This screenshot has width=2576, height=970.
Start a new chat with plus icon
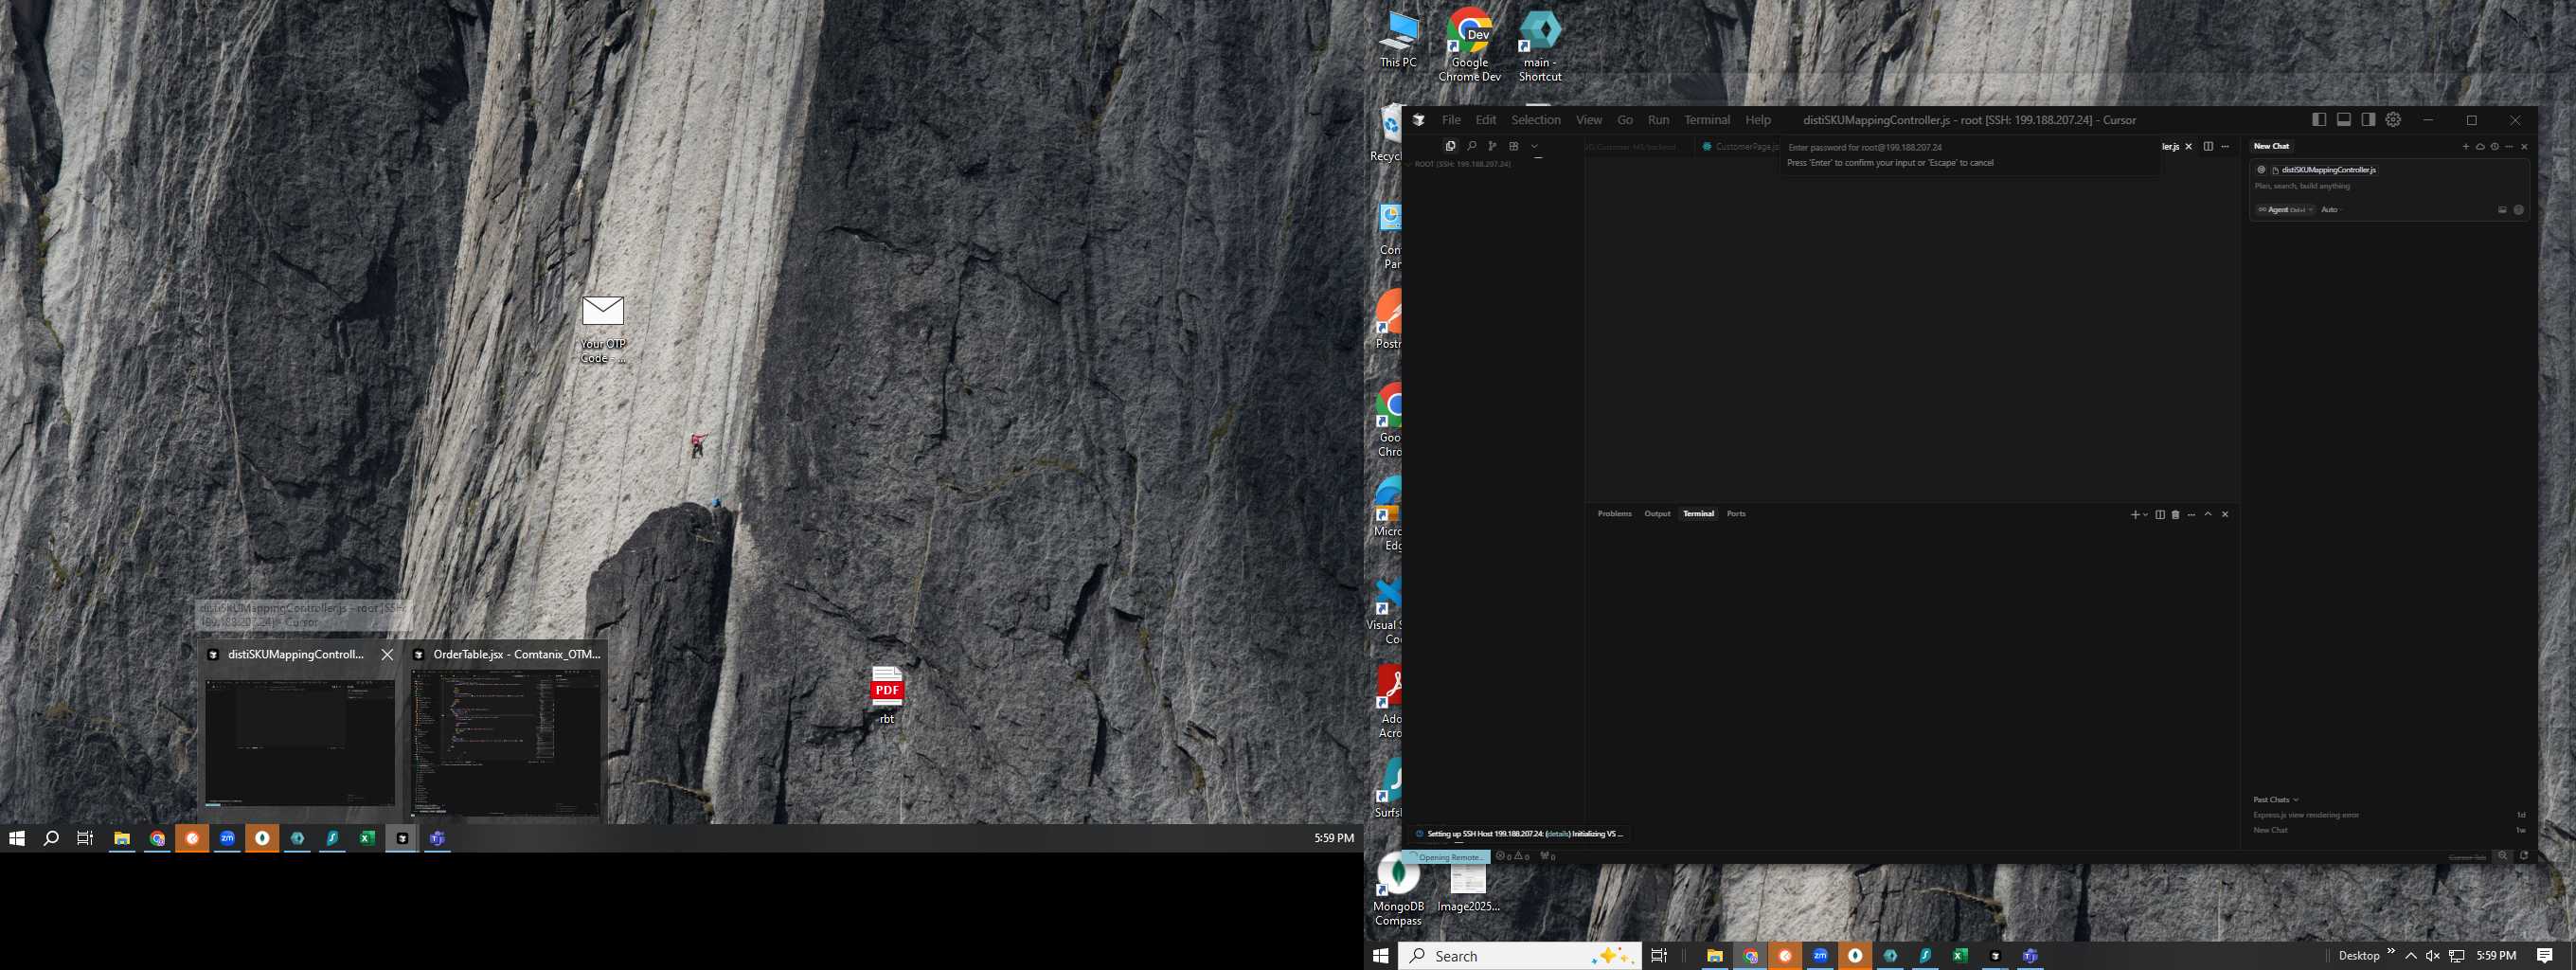tap(2466, 147)
